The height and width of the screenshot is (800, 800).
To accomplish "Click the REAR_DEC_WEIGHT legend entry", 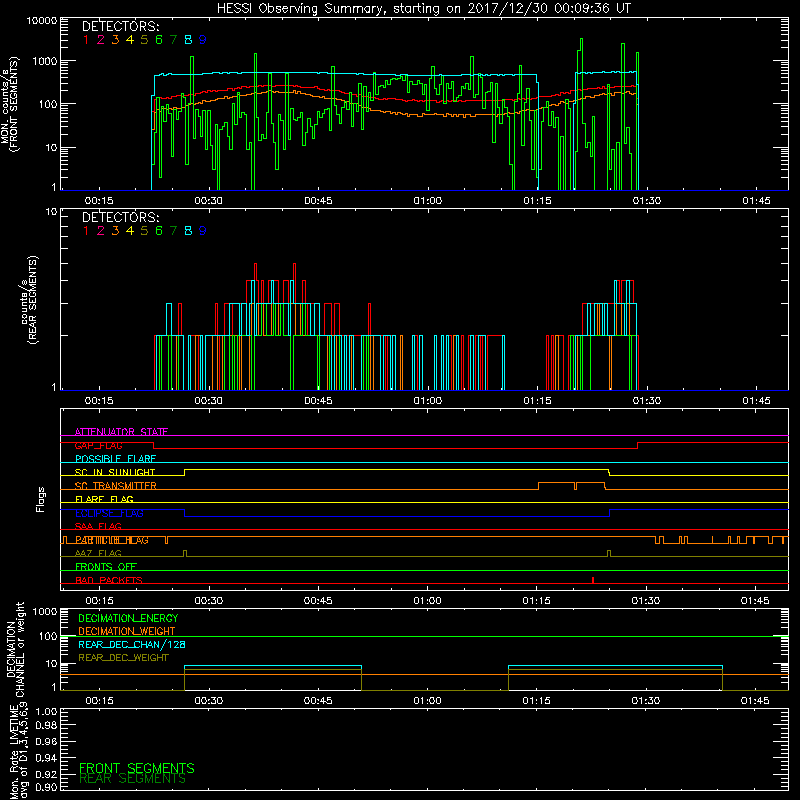I will [123, 658].
